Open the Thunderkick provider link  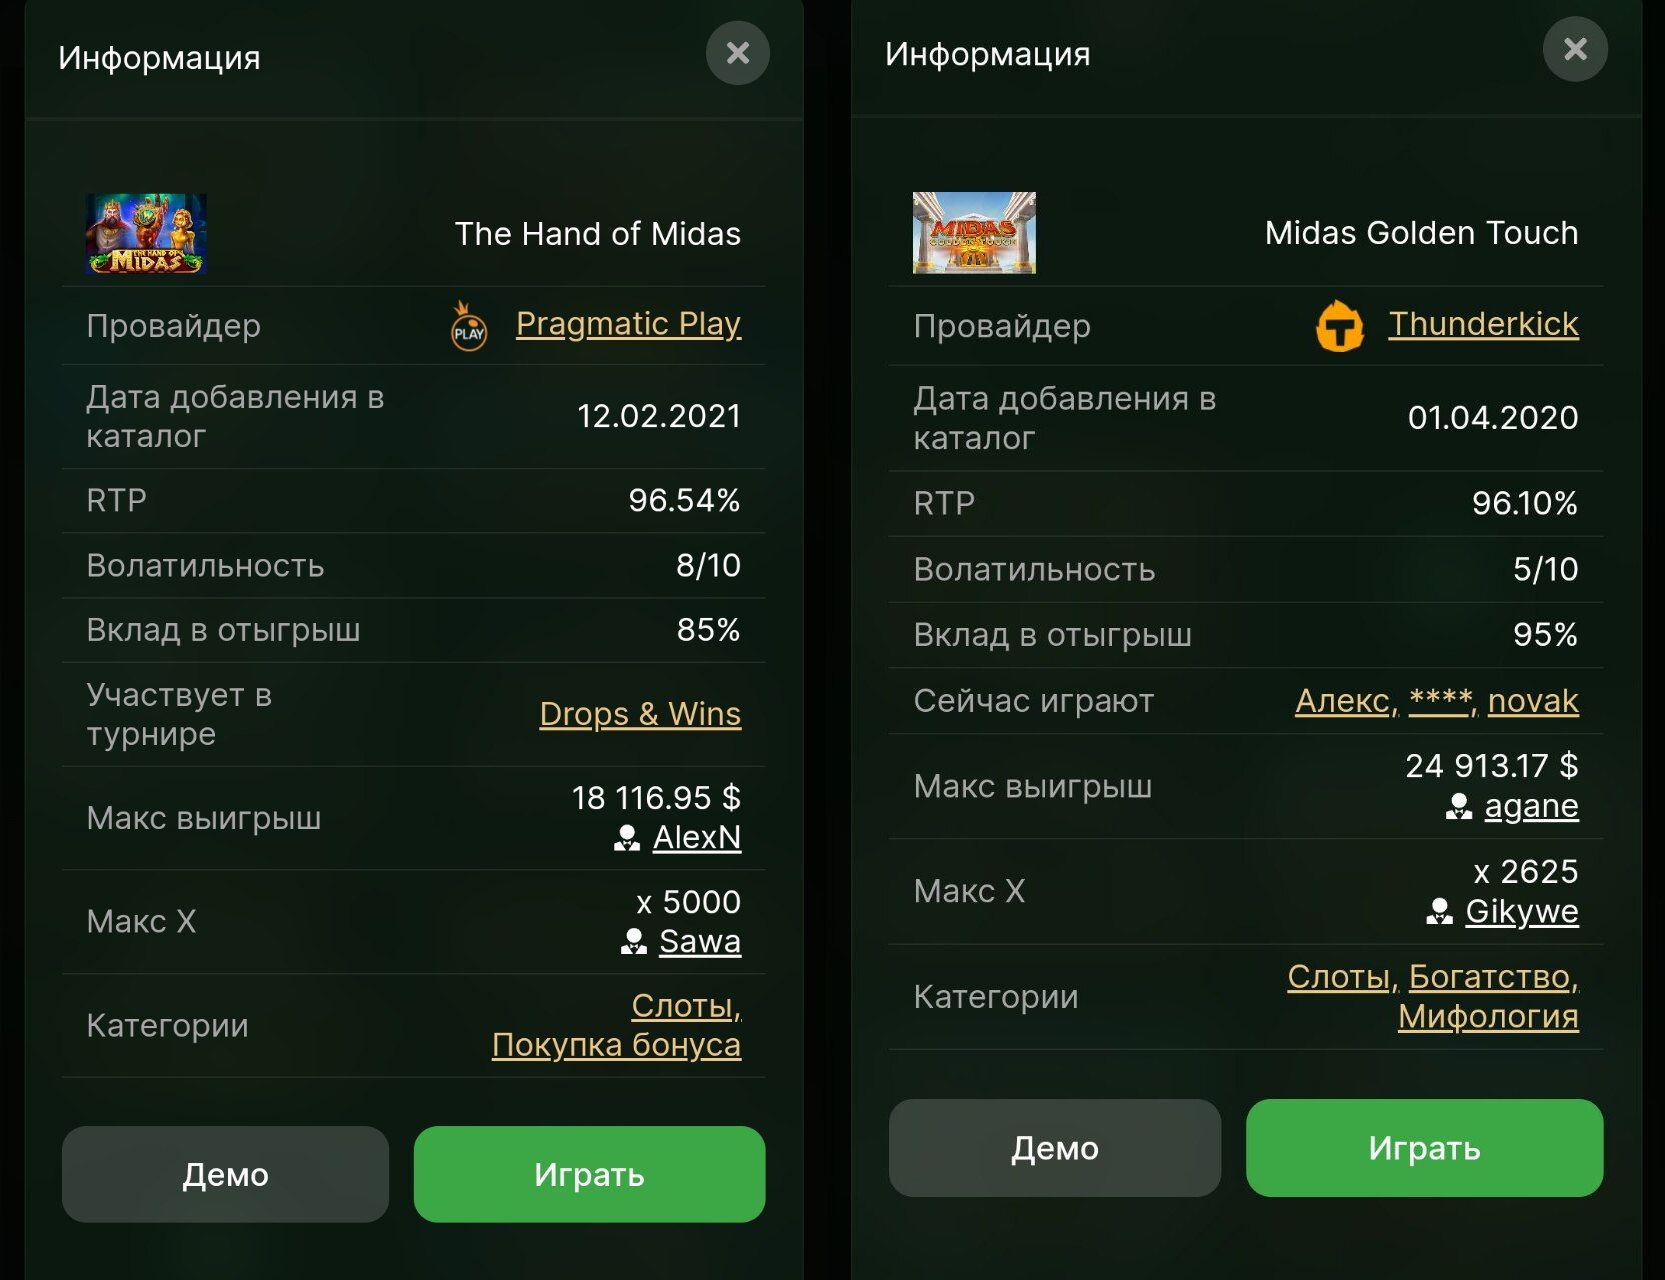1483,324
